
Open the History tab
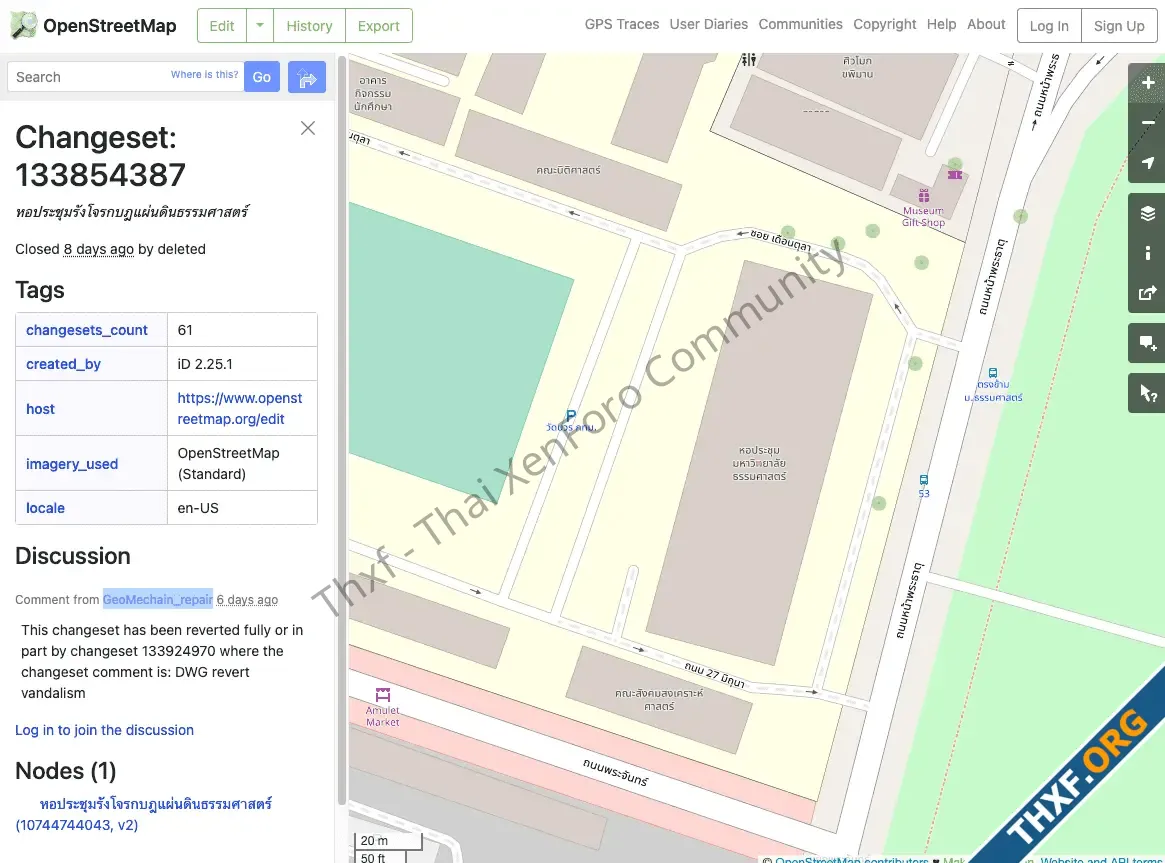309,25
